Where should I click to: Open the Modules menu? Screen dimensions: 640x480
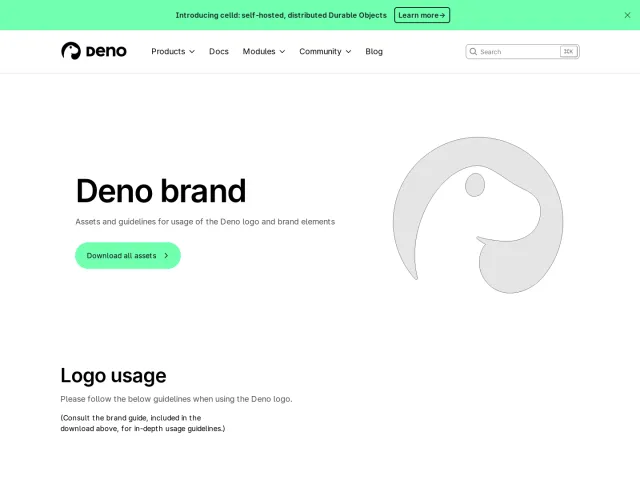[x=264, y=51]
